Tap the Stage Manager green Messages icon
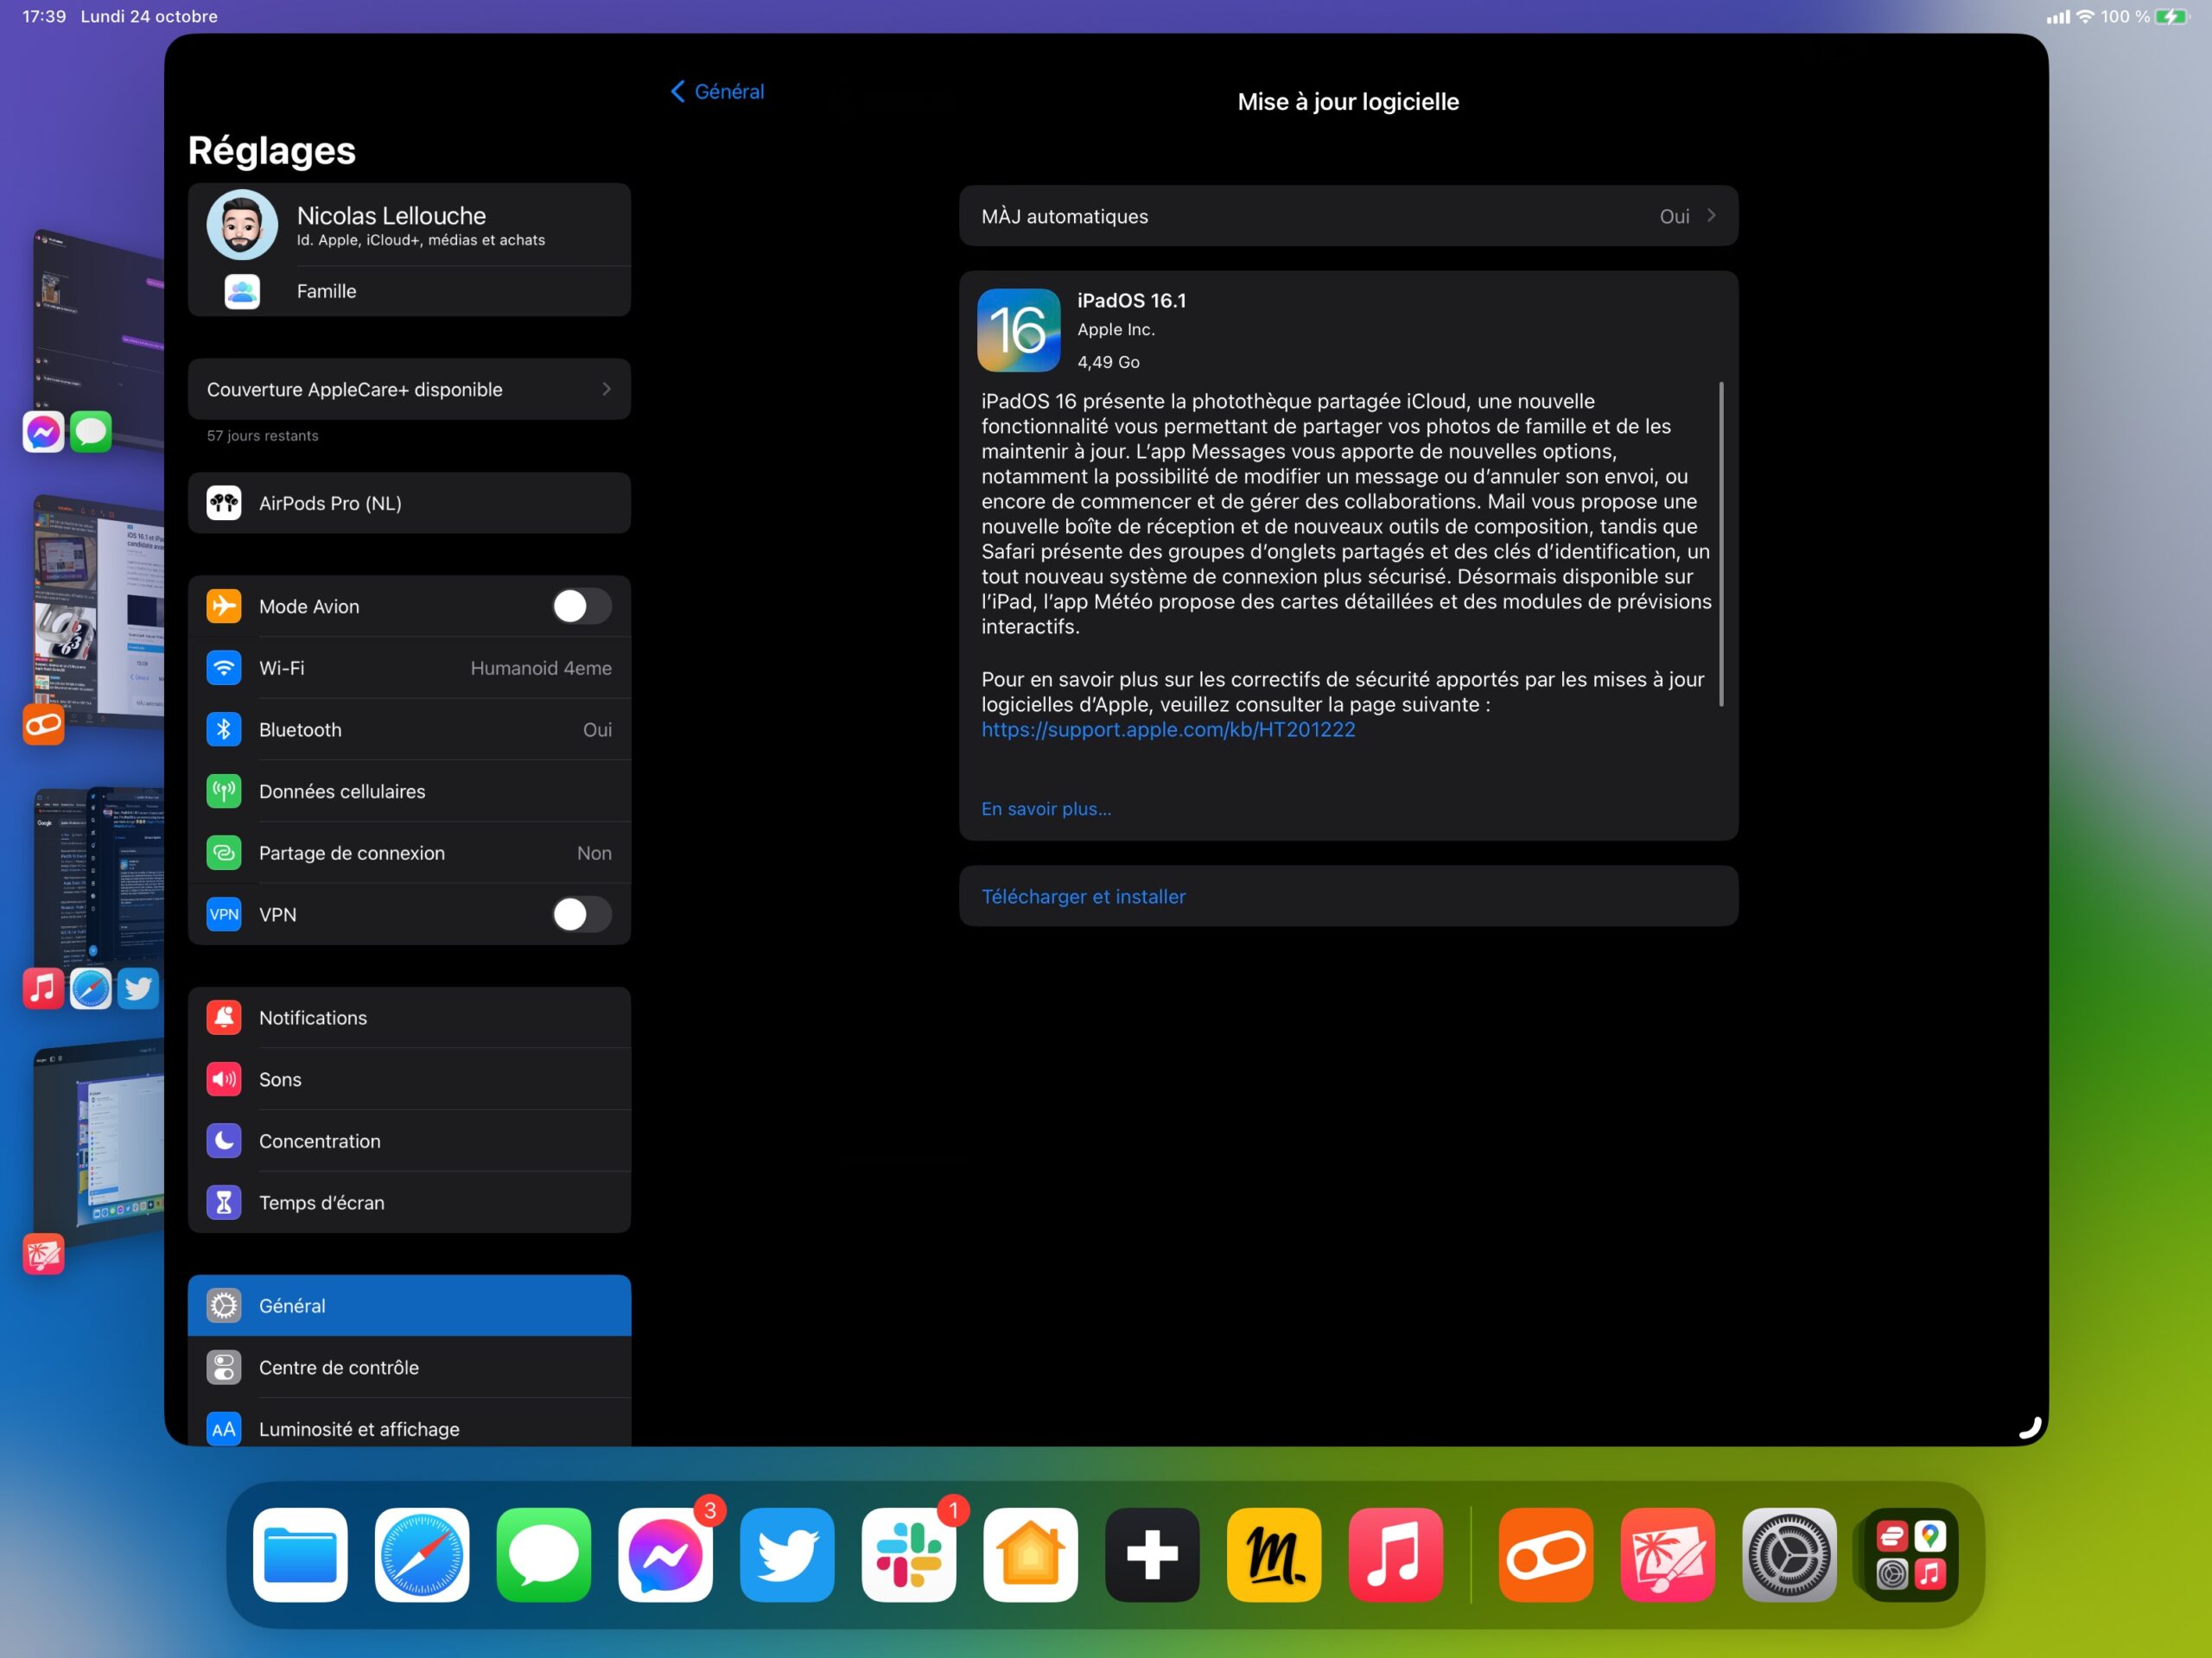This screenshot has height=1658, width=2212. (x=91, y=432)
